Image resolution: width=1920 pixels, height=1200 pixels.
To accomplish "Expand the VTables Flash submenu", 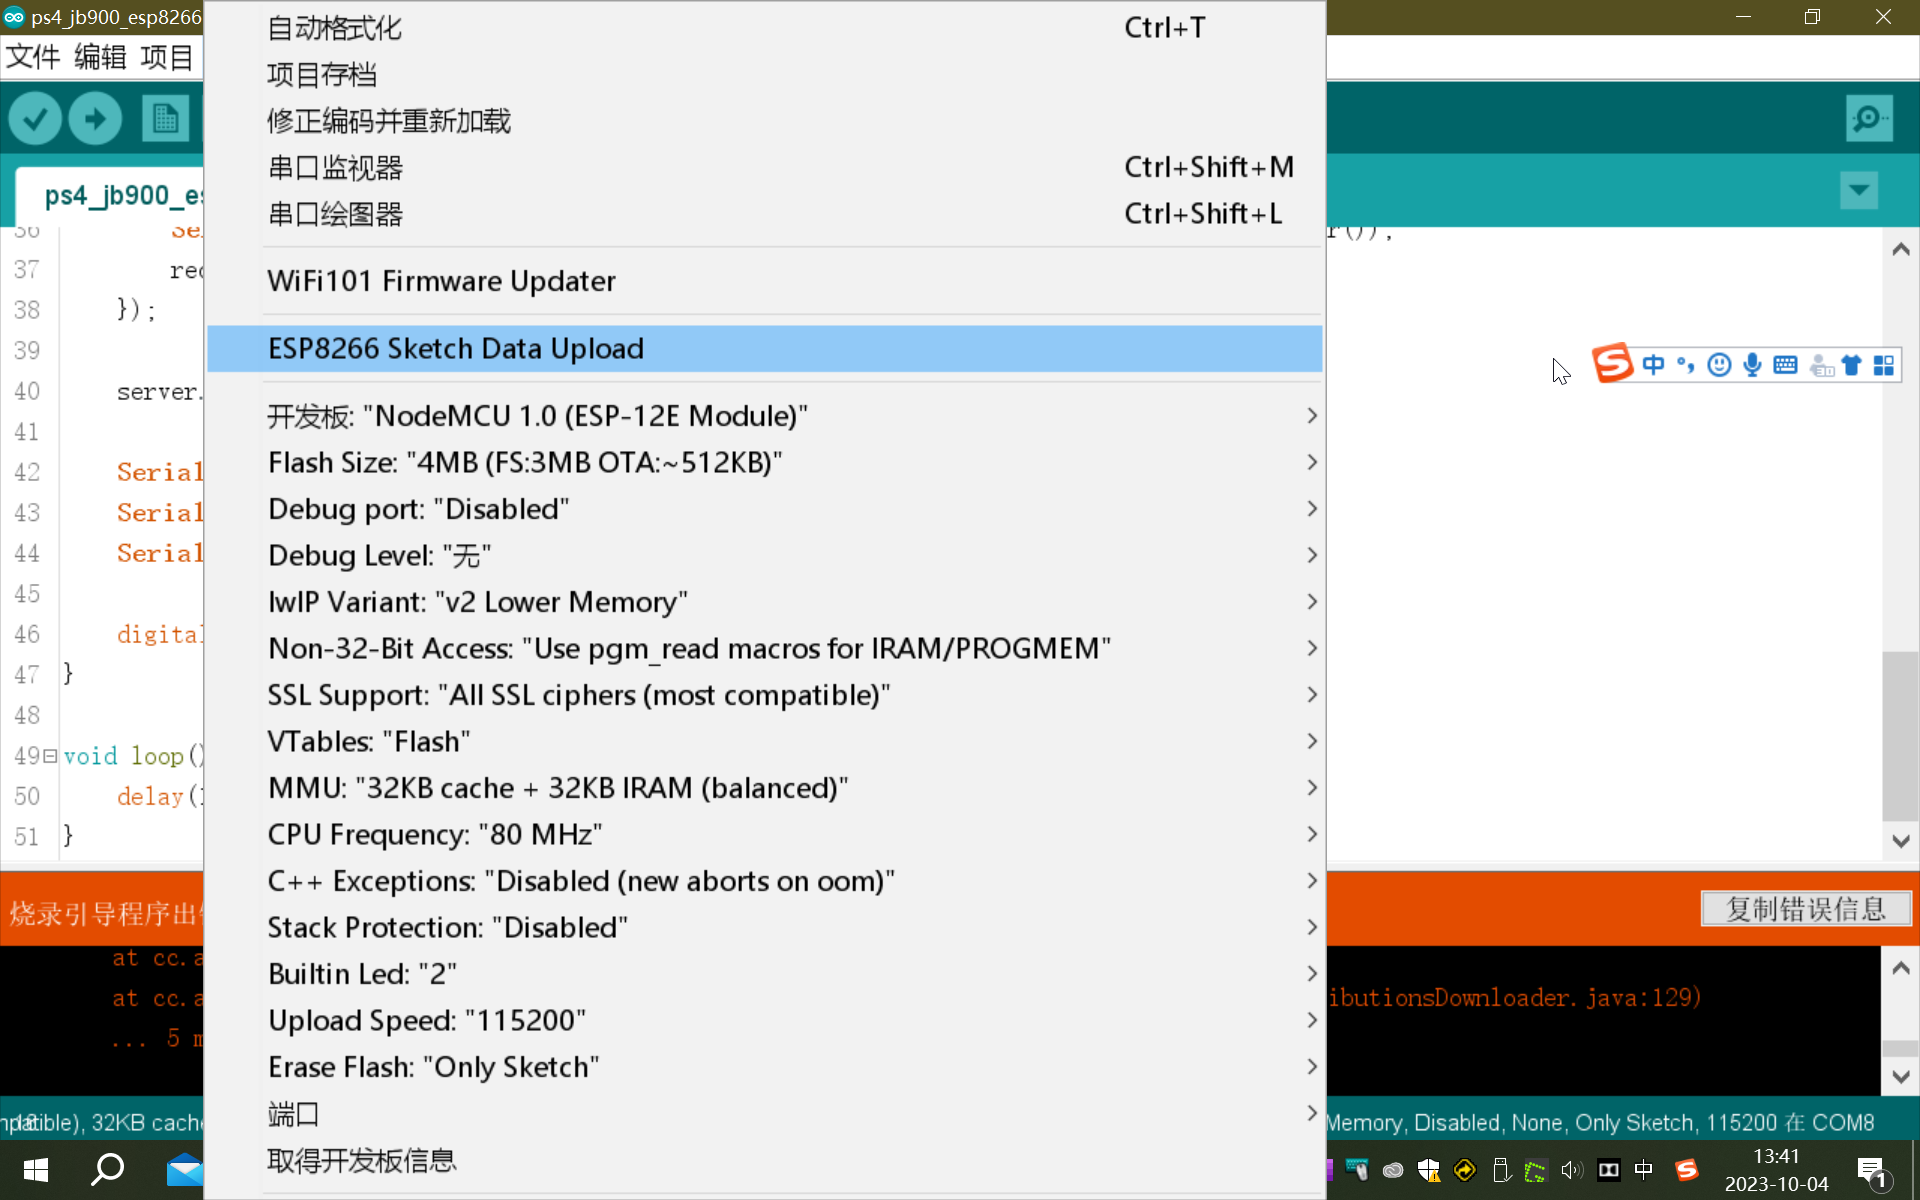I will tap(764, 741).
